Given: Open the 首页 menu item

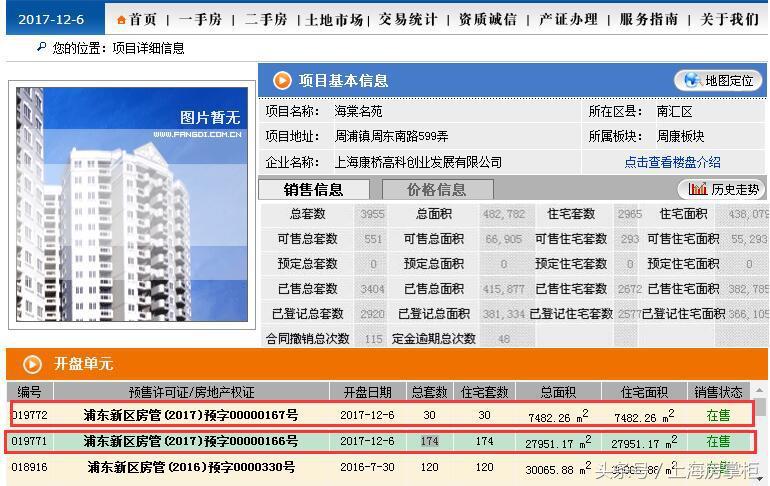Looking at the screenshot, I should click(143, 20).
